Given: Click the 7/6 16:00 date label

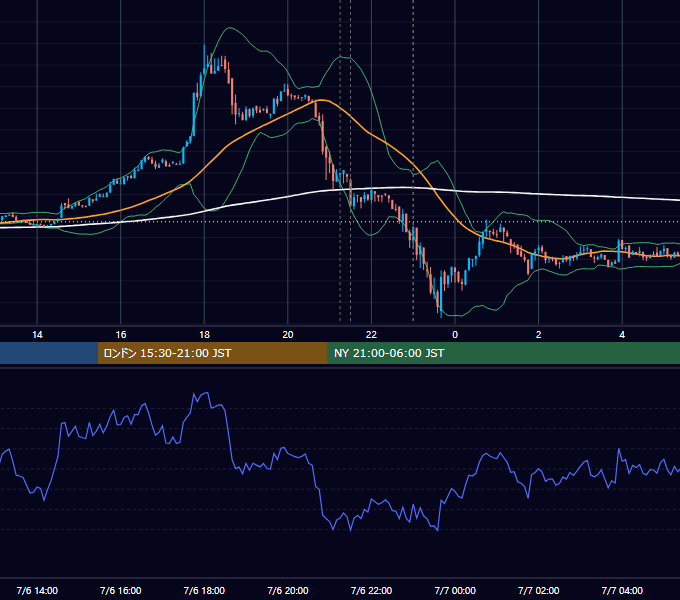Looking at the screenshot, I should pos(121,590).
